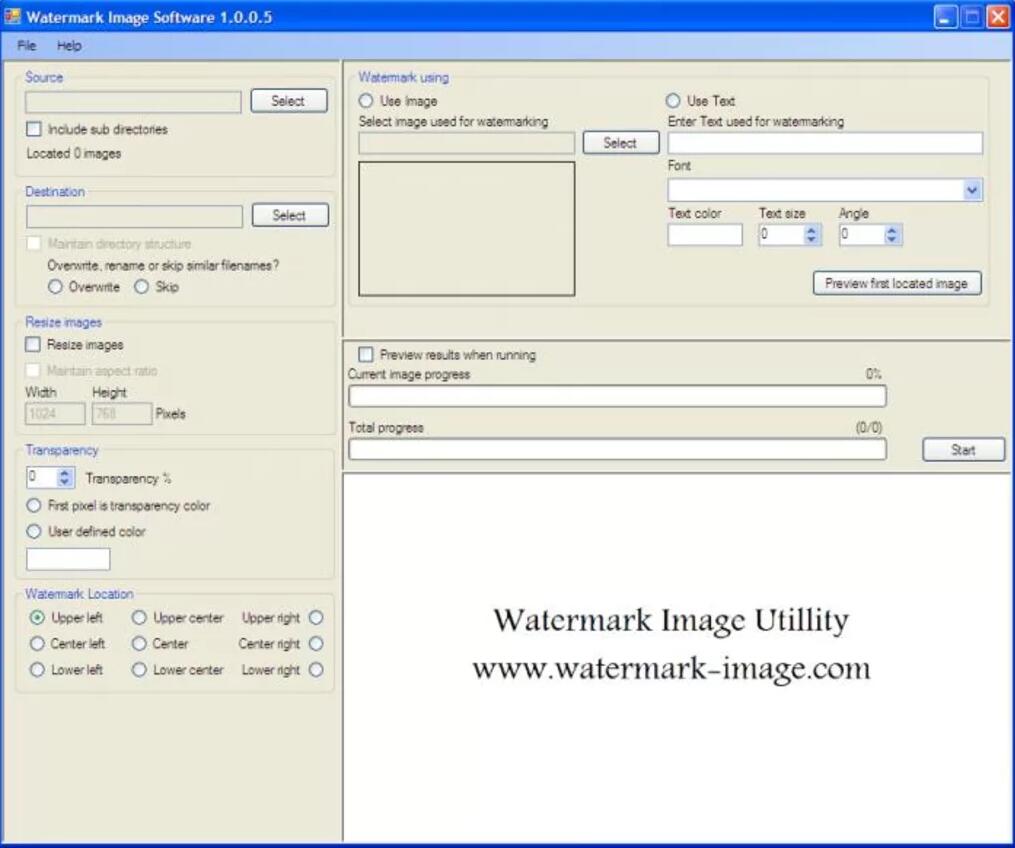
Task: Select the Use Image radio option
Action: coord(366,101)
